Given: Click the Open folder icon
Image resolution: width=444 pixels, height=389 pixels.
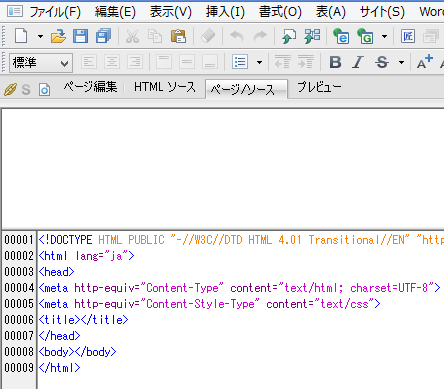Looking at the screenshot, I should pos(58,36).
